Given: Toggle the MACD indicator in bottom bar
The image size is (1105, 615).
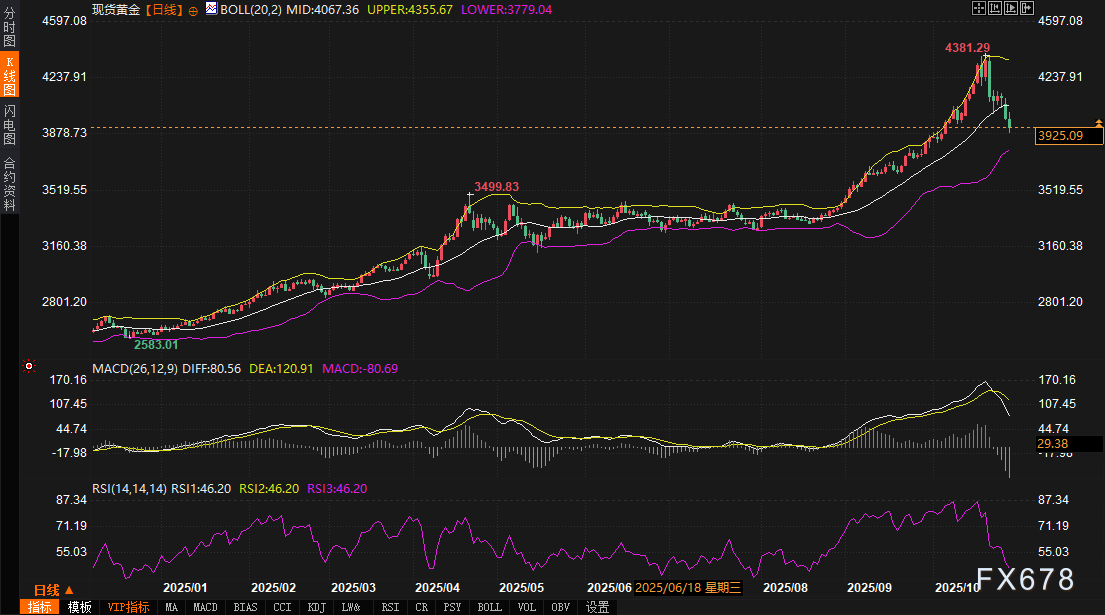Looking at the screenshot, I should (205, 607).
